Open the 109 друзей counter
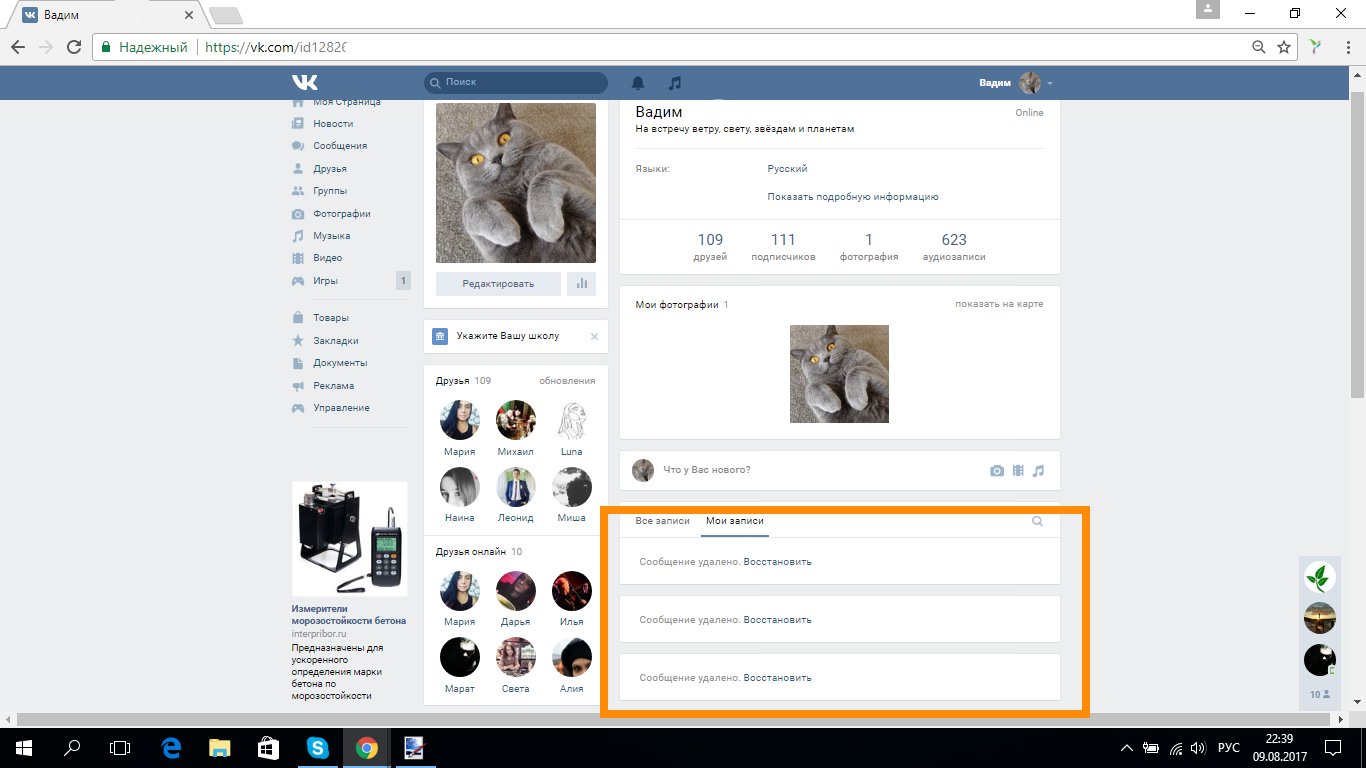Viewport: 1366px width, 768px height. click(710, 247)
